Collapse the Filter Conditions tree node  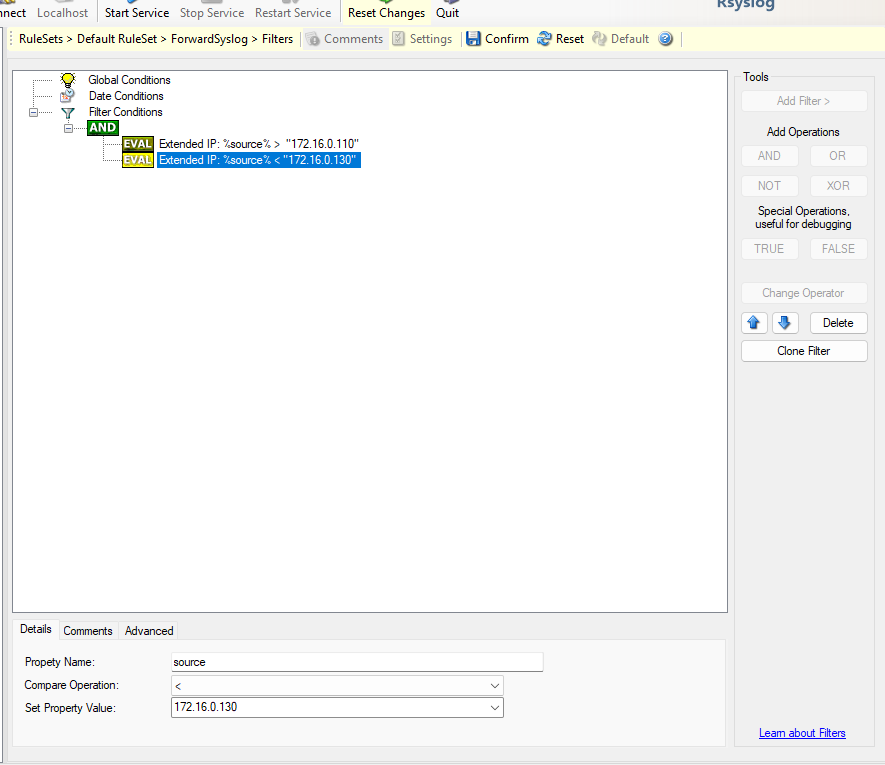(33, 112)
